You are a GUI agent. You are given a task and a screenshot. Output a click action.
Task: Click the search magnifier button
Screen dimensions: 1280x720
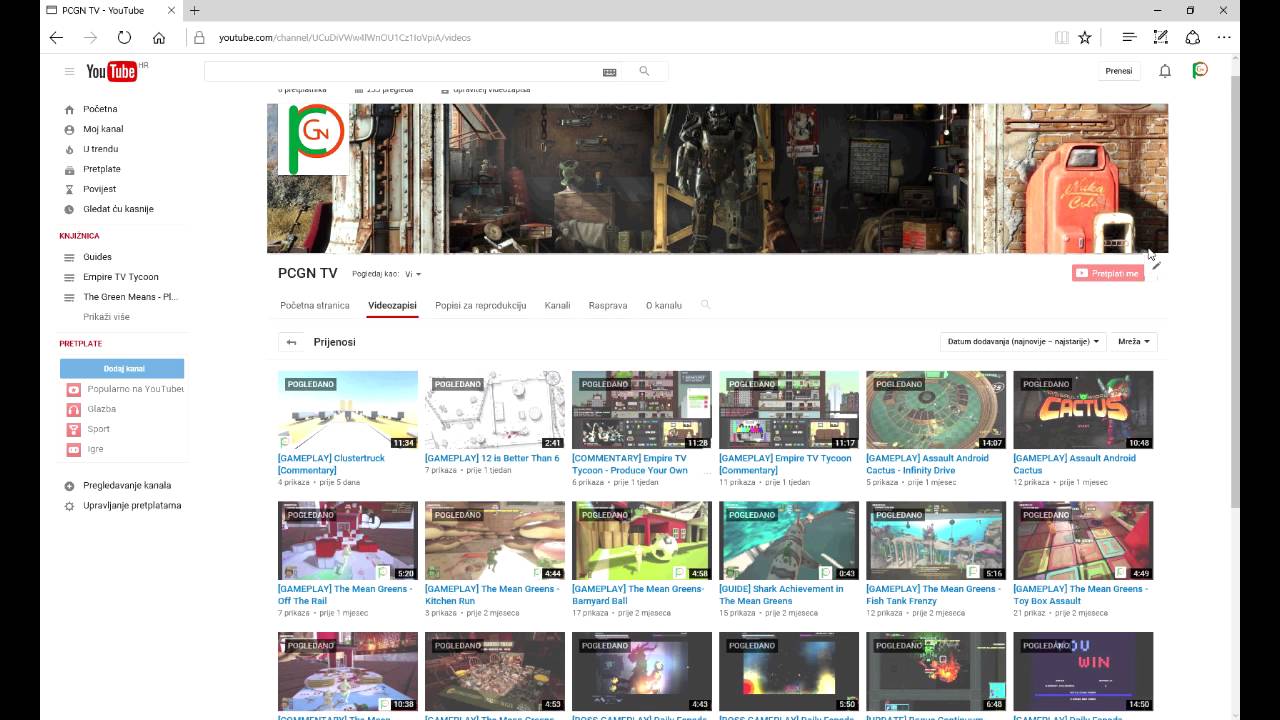[644, 71]
